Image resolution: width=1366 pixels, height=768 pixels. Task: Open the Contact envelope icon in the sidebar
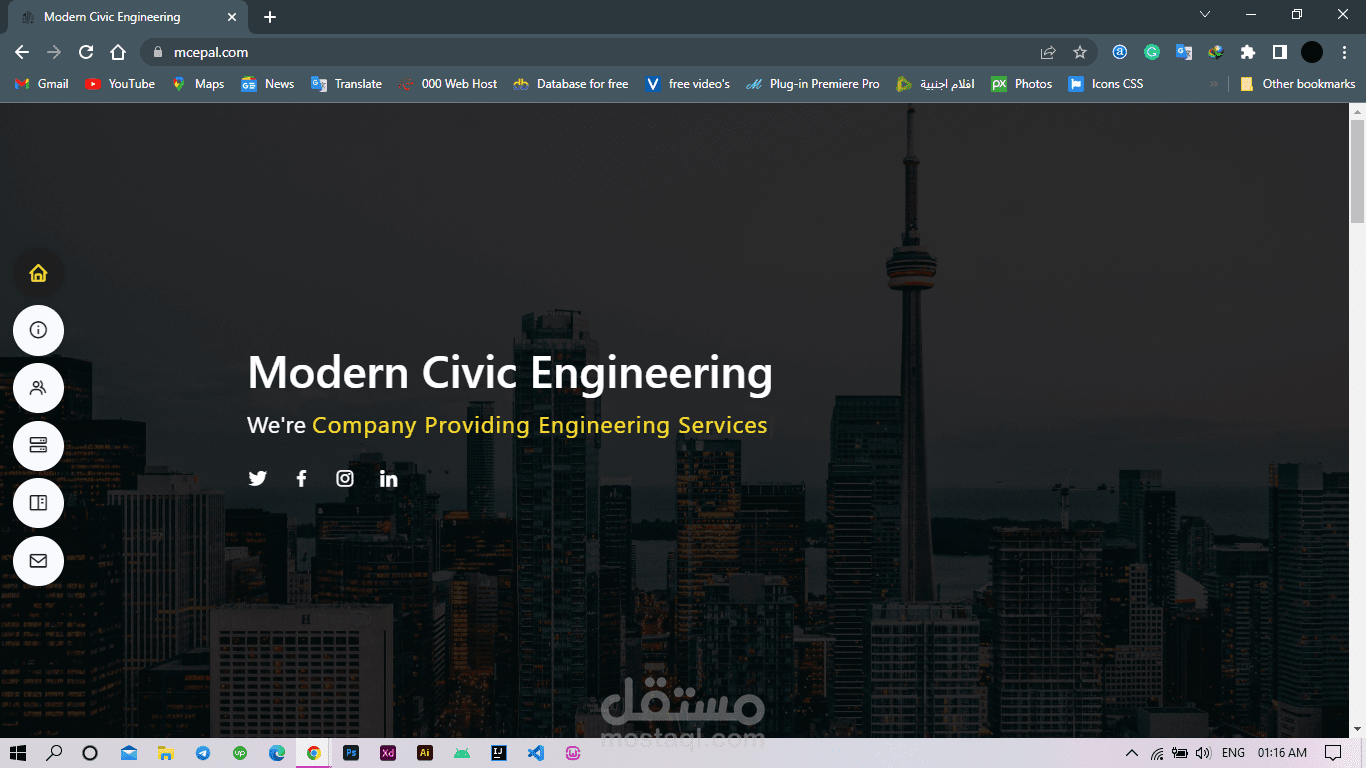pyautogui.click(x=38, y=561)
